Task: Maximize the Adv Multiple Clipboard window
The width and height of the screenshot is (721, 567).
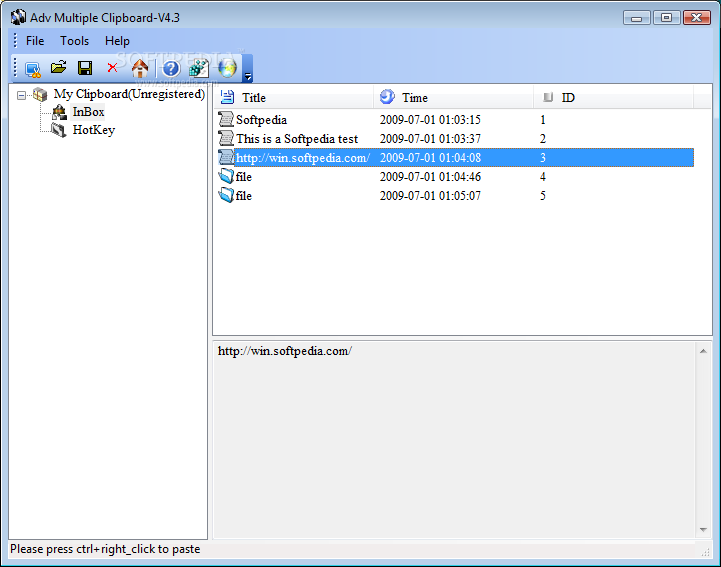Action: click(x=666, y=18)
